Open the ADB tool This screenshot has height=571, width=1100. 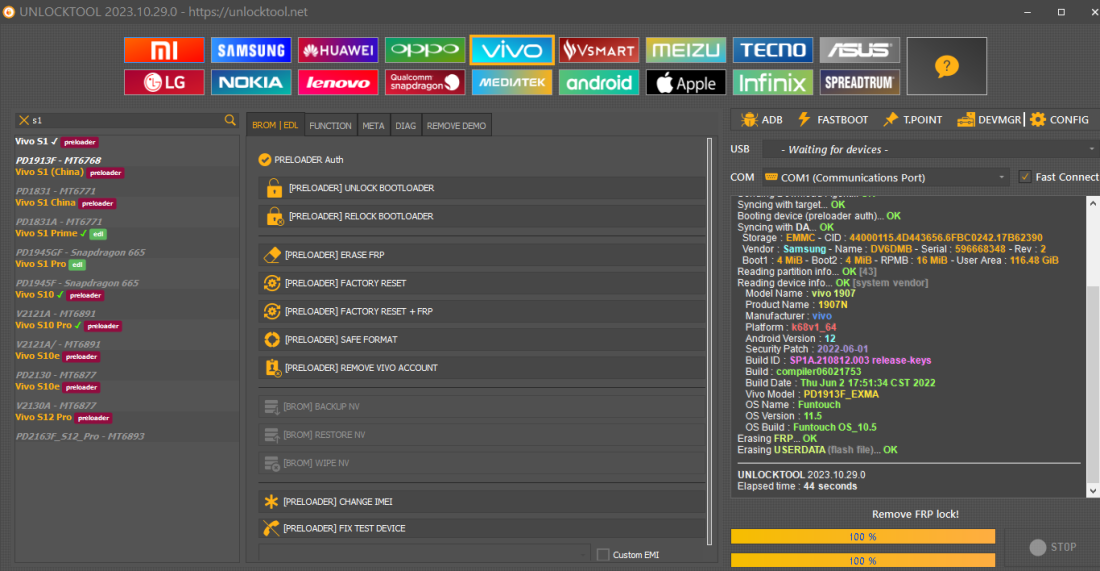(762, 120)
